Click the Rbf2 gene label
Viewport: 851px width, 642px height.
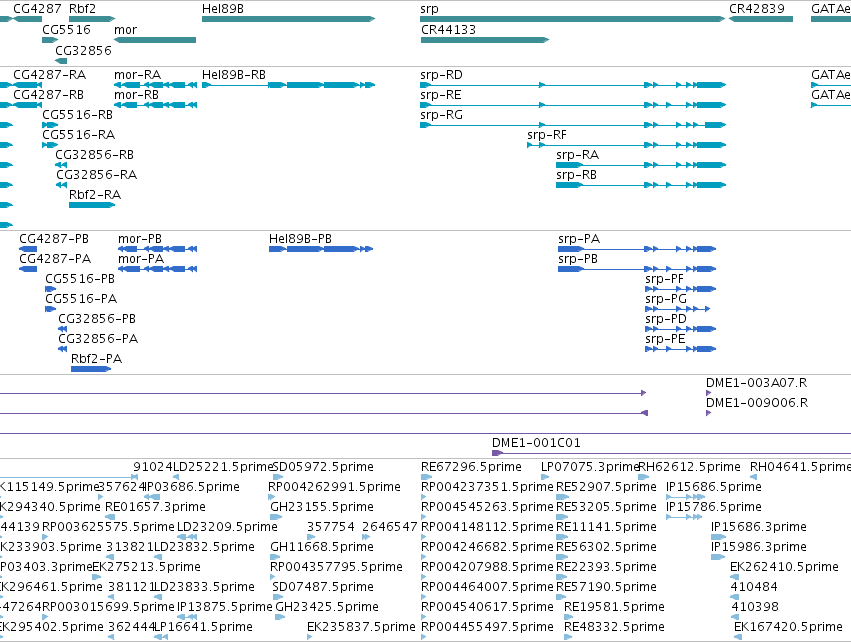[82, 9]
